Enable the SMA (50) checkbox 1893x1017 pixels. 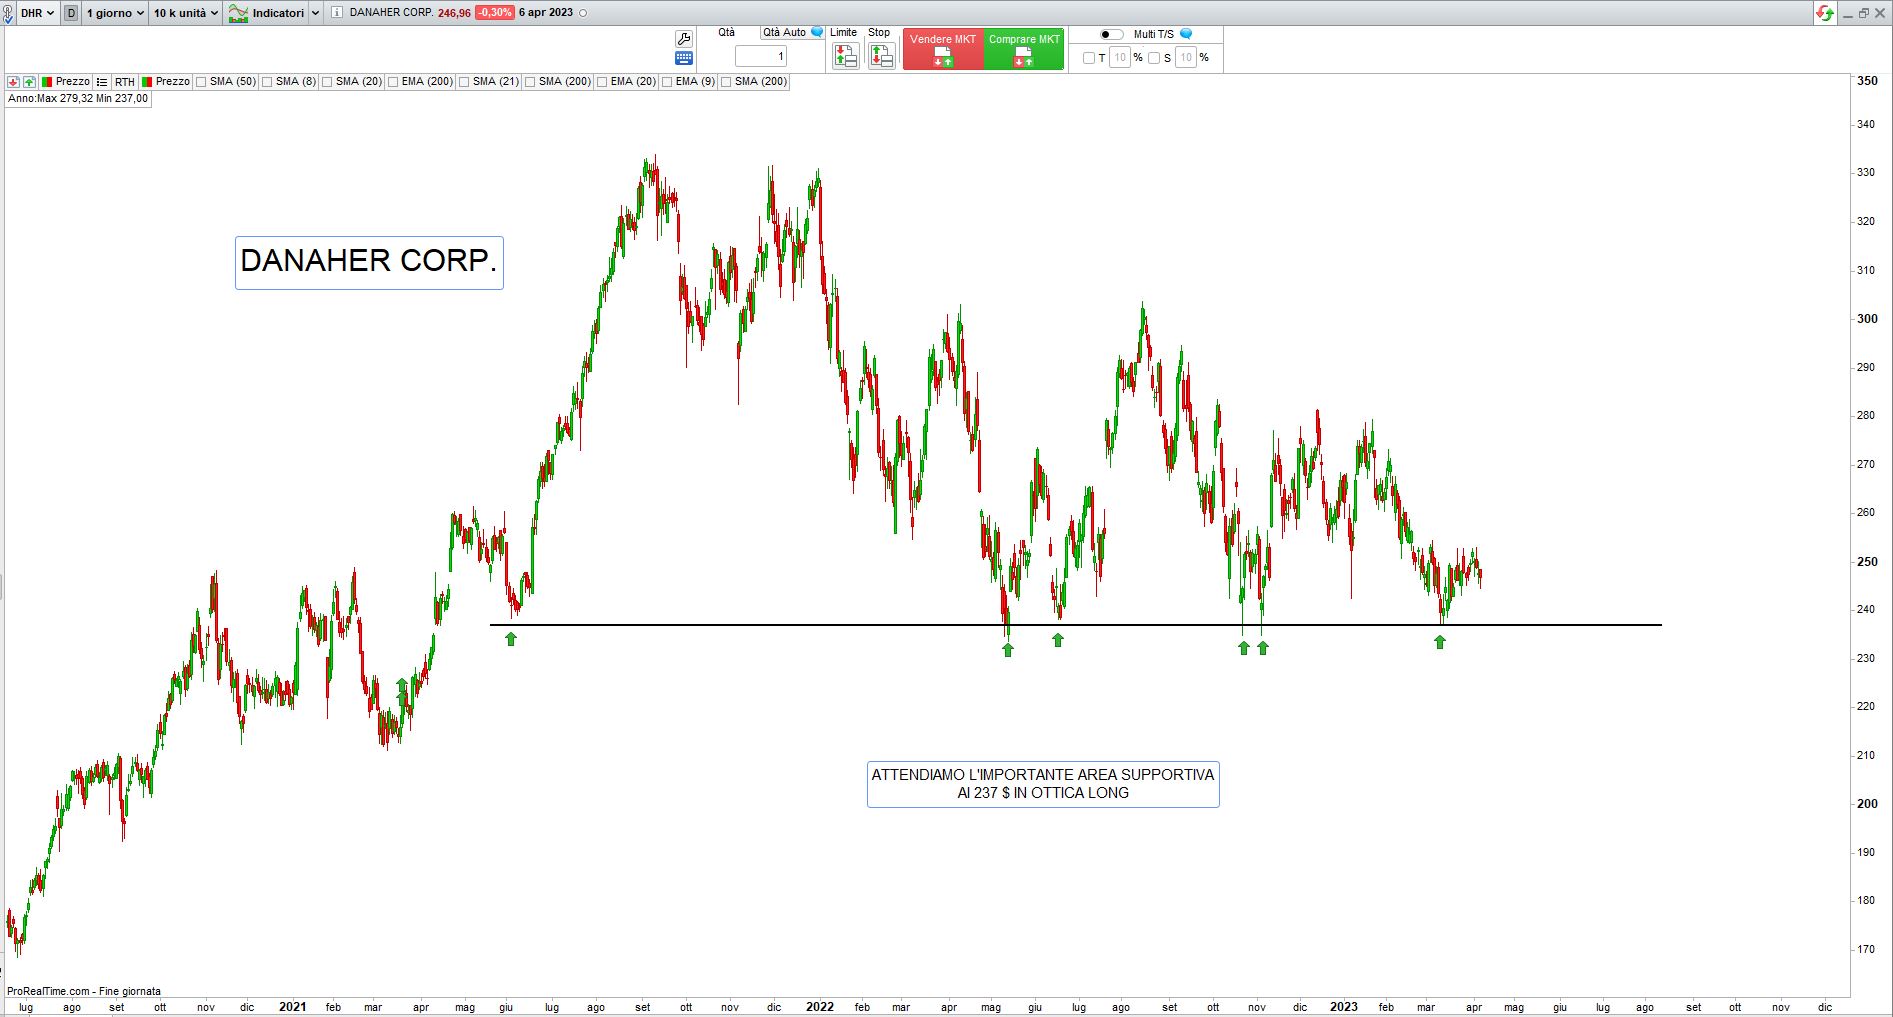coord(201,82)
